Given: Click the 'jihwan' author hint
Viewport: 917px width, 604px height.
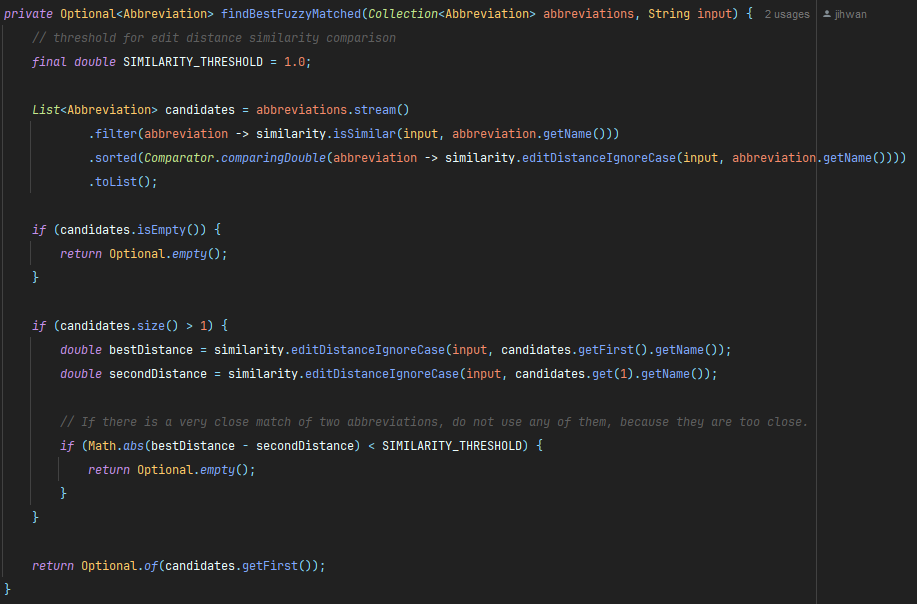Looking at the screenshot, I should (x=851, y=14).
